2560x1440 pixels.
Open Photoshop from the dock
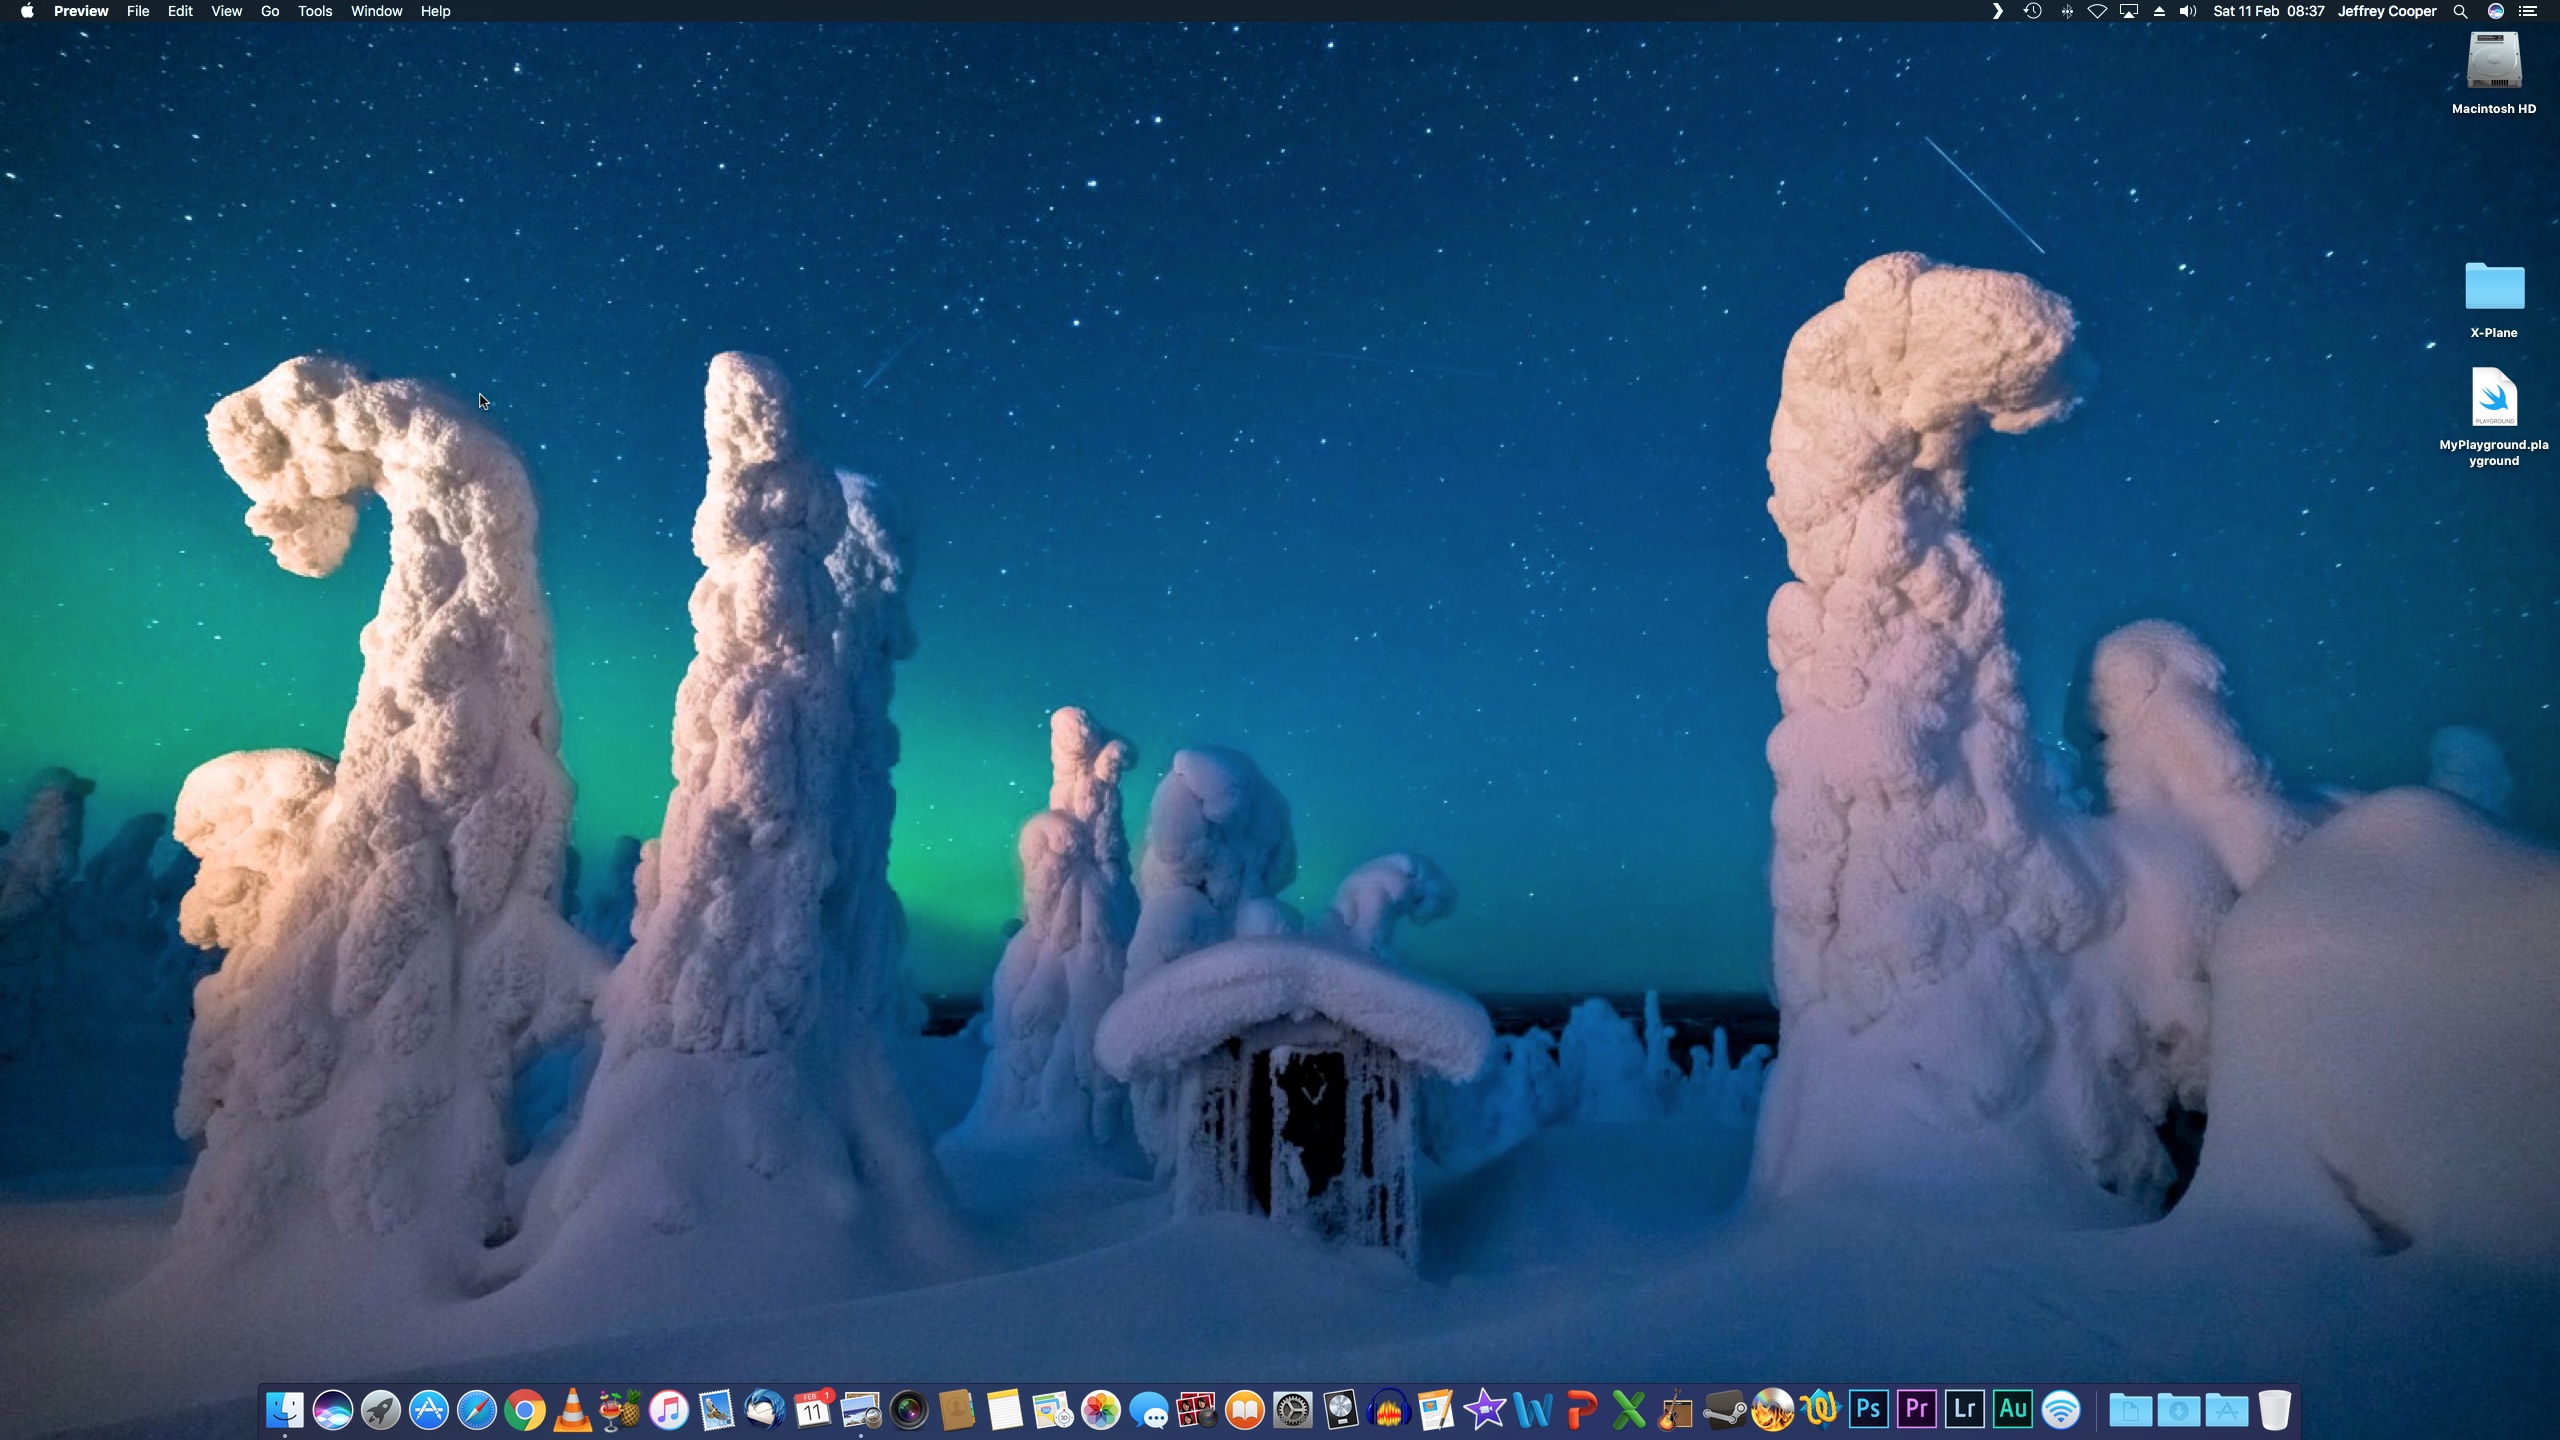click(x=1868, y=1410)
